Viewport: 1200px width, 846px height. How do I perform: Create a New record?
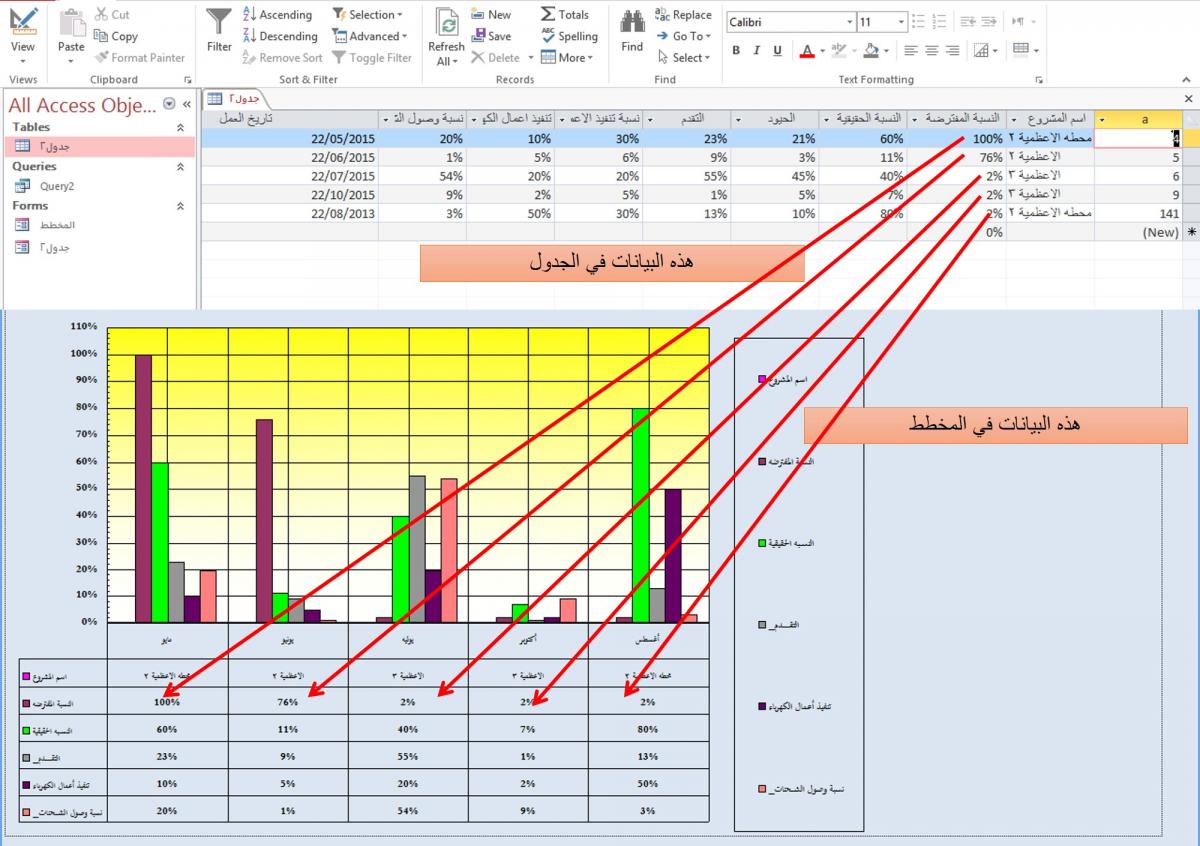coord(490,15)
